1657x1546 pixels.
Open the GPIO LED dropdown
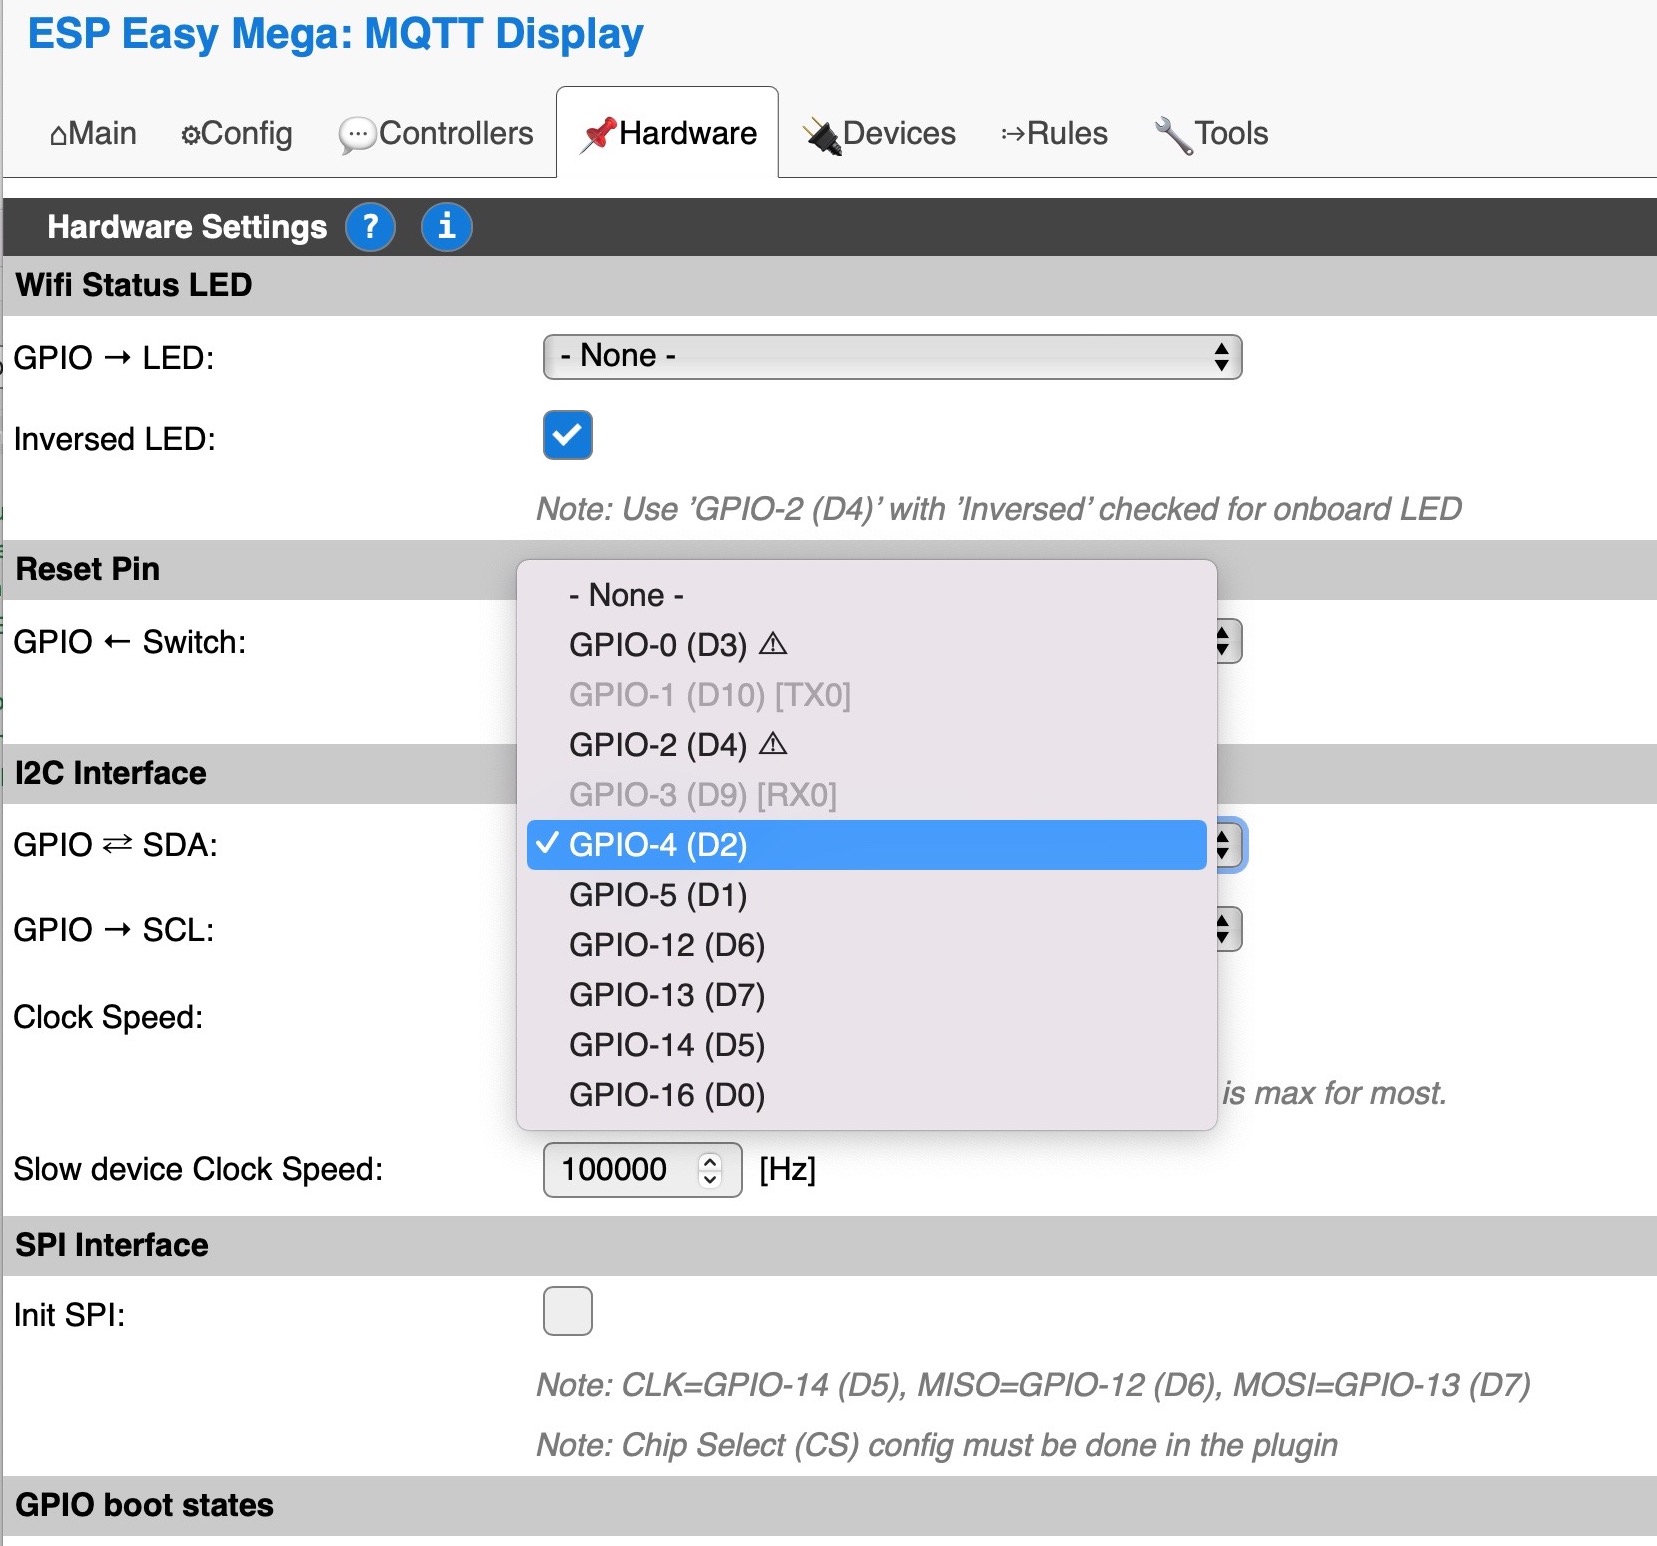click(892, 357)
